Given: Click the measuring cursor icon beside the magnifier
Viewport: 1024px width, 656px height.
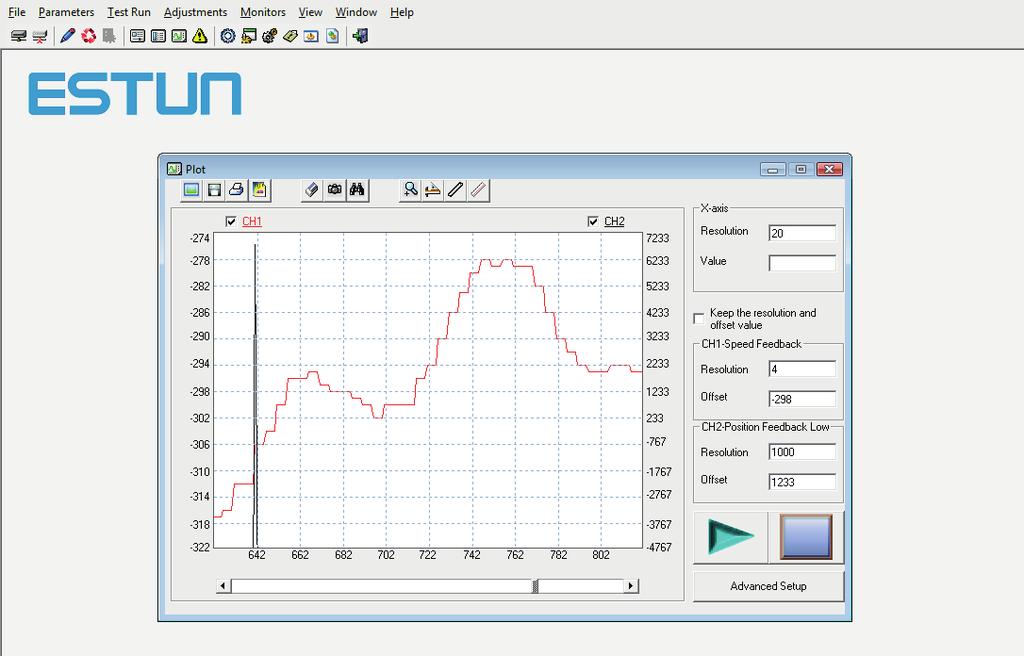Looking at the screenshot, I should (432, 190).
